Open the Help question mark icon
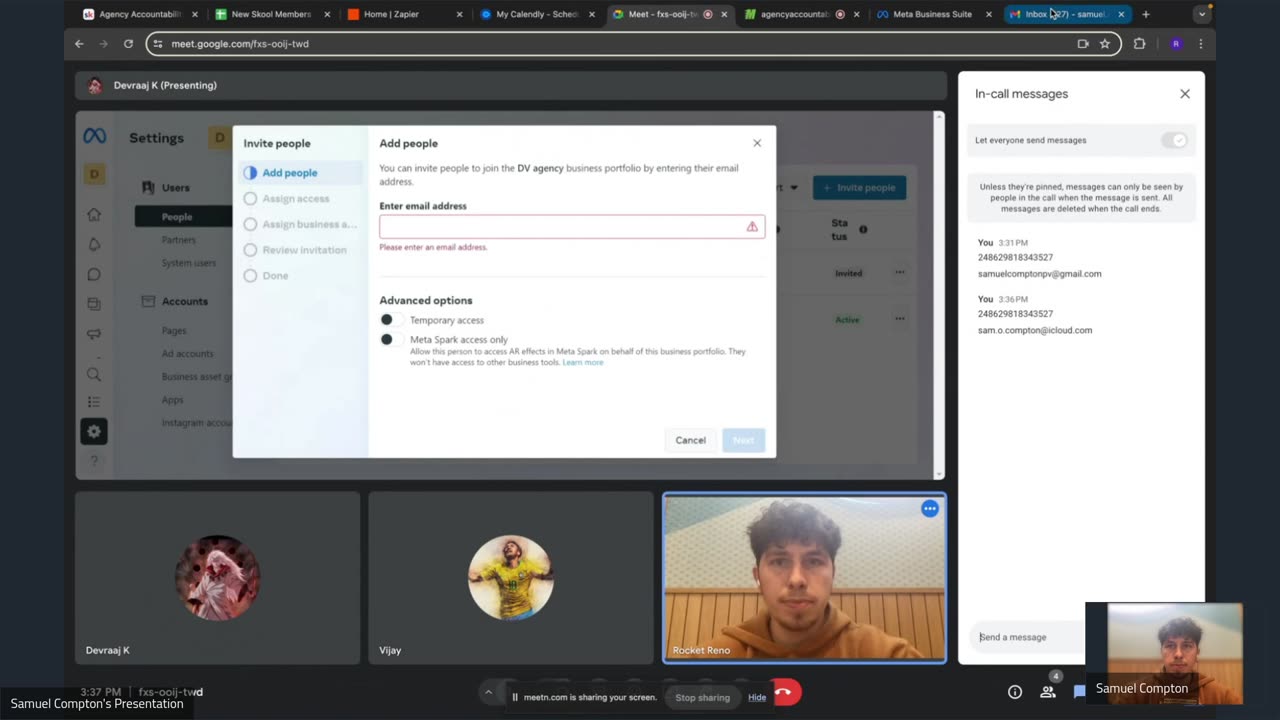 (94, 461)
